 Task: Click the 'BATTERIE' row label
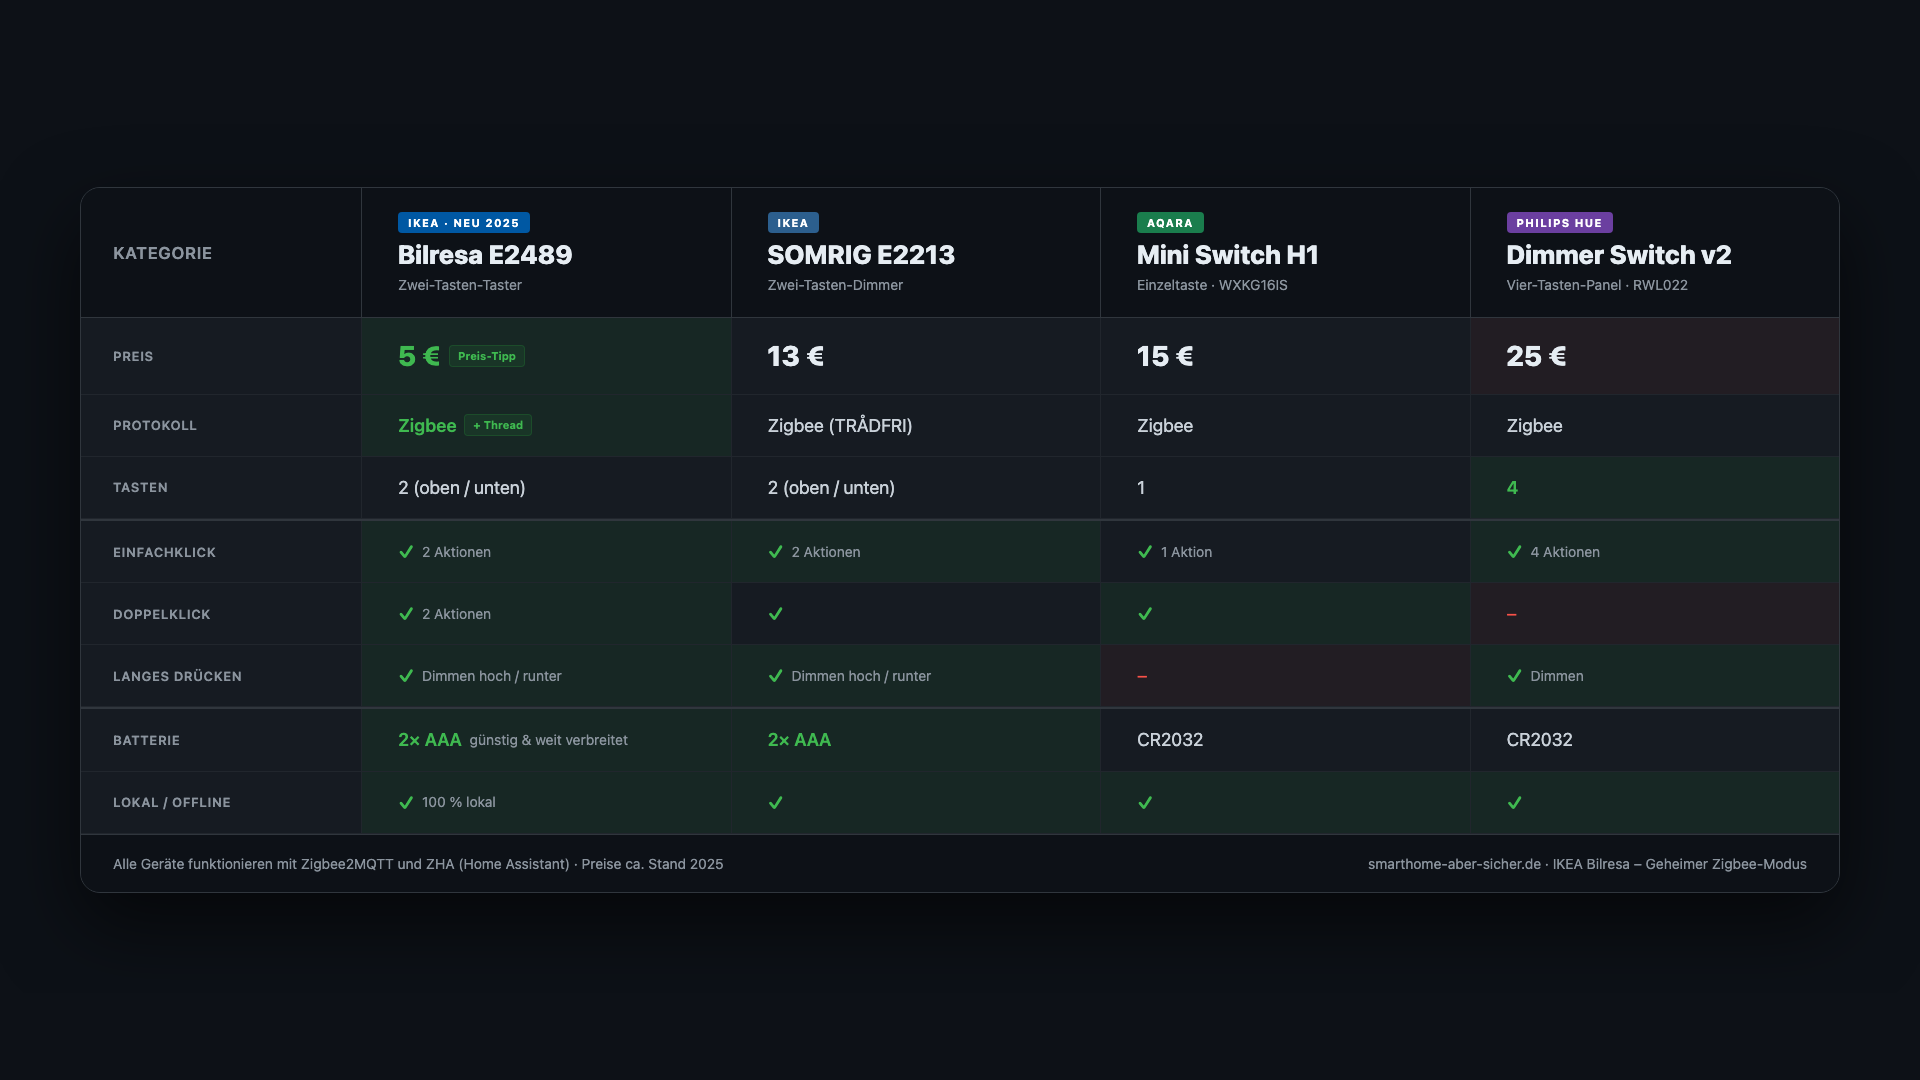pyautogui.click(x=146, y=740)
